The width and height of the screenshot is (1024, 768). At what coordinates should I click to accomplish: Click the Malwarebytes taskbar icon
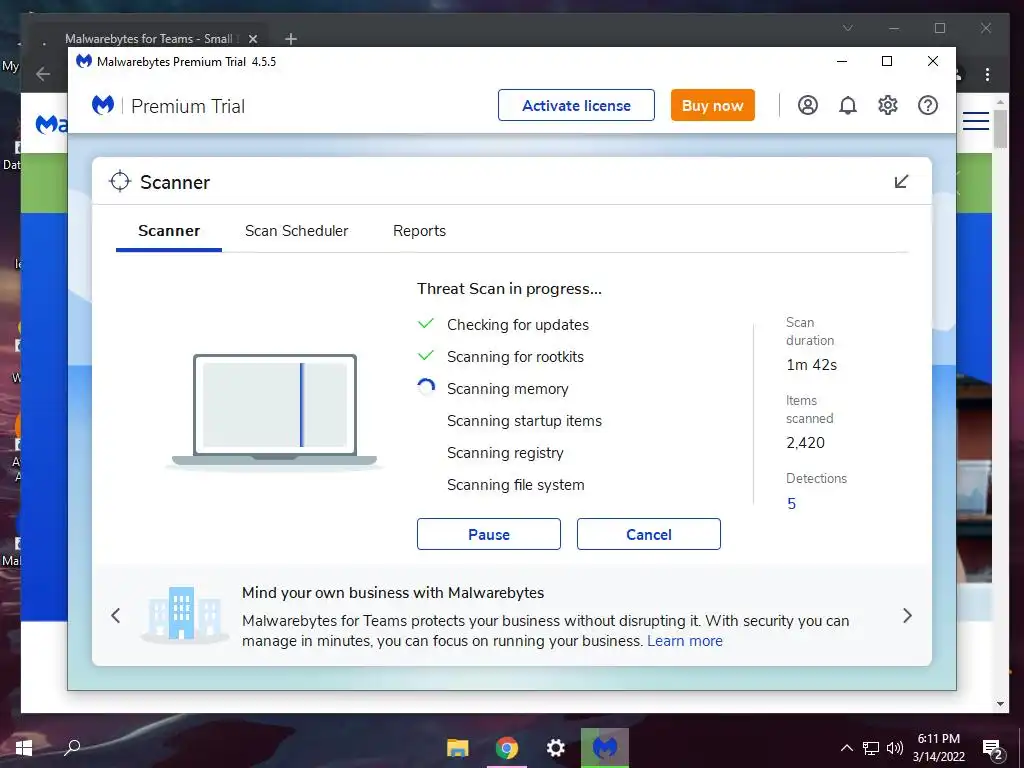click(x=605, y=747)
